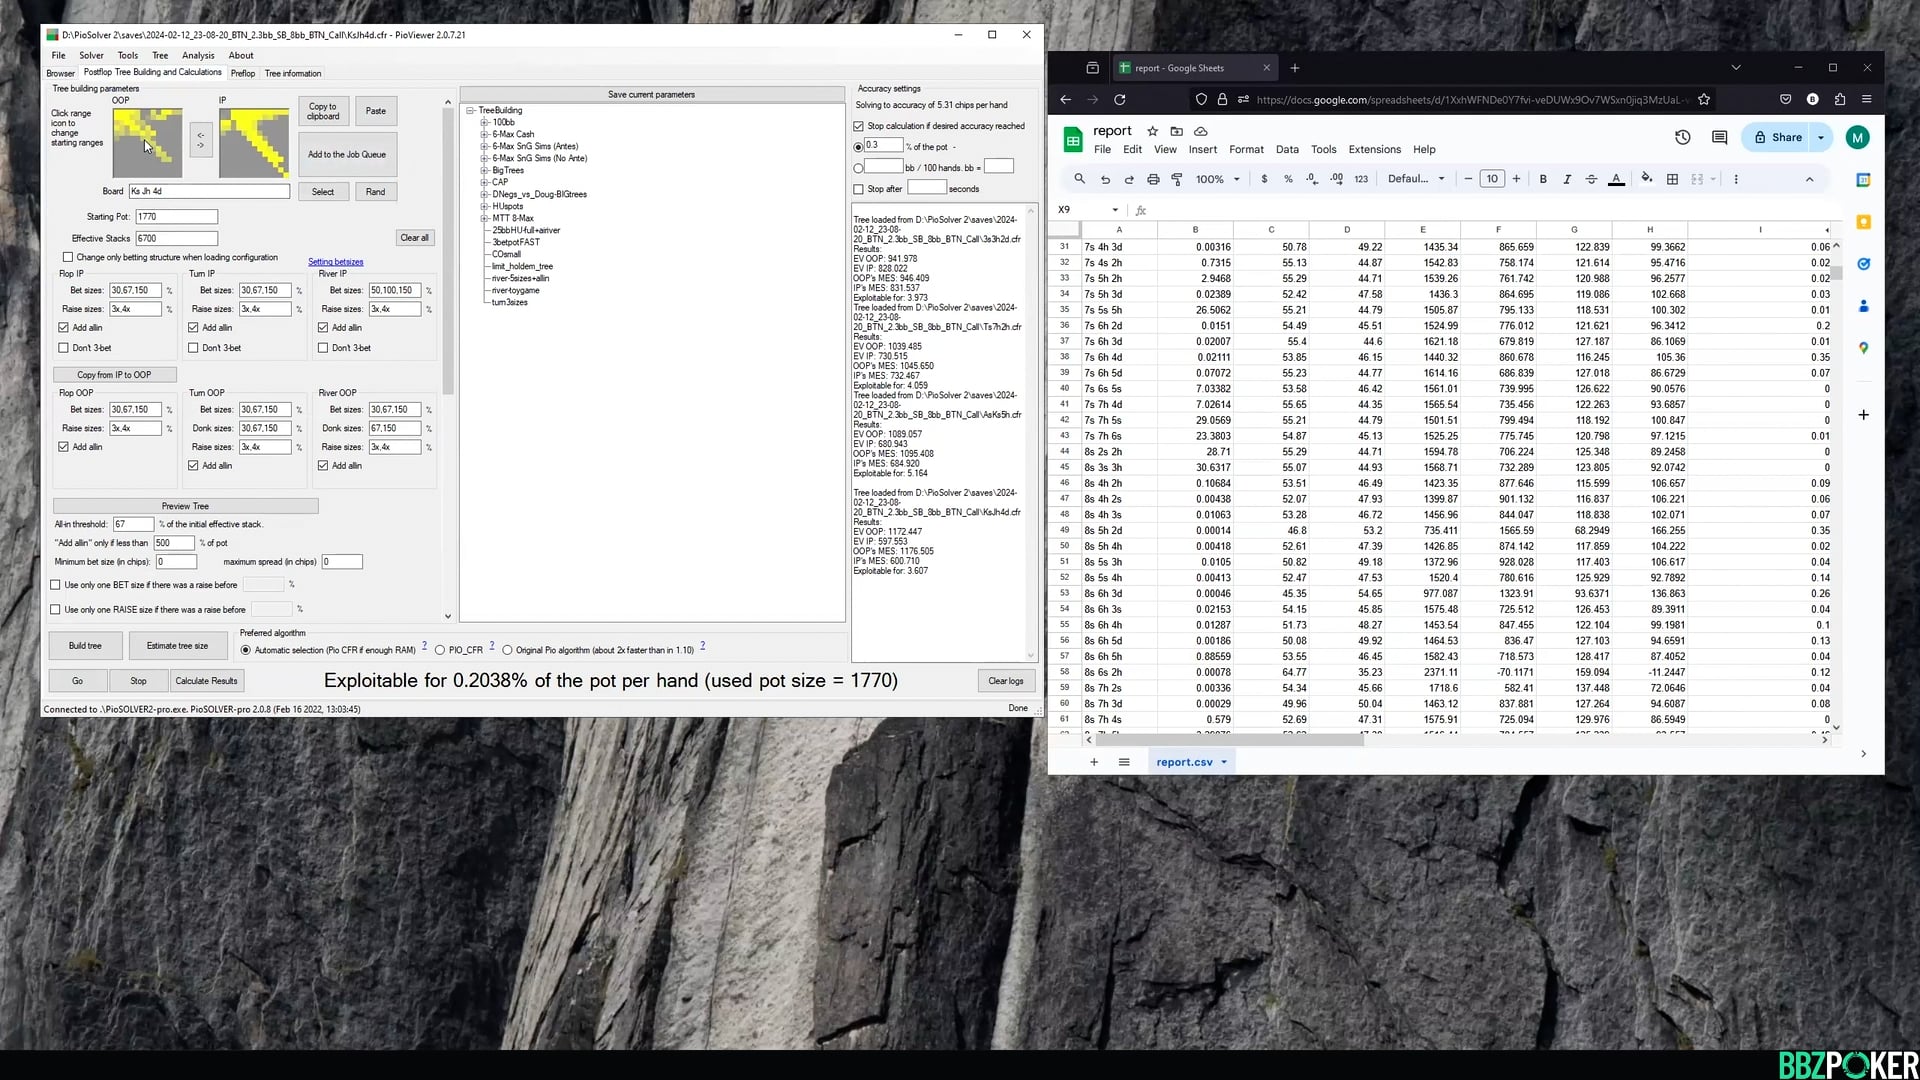Open the comments icon next to Share
1920x1080 pixels.
point(1719,138)
